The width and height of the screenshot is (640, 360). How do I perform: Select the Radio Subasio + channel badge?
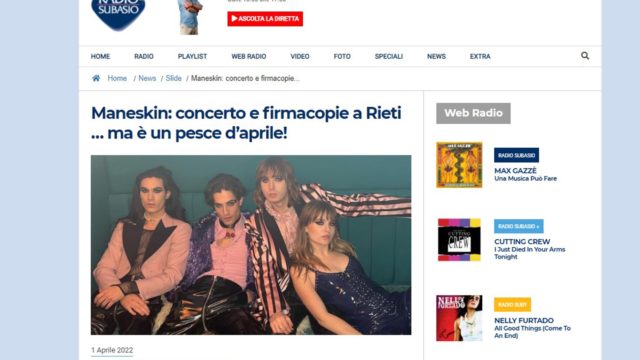click(519, 226)
